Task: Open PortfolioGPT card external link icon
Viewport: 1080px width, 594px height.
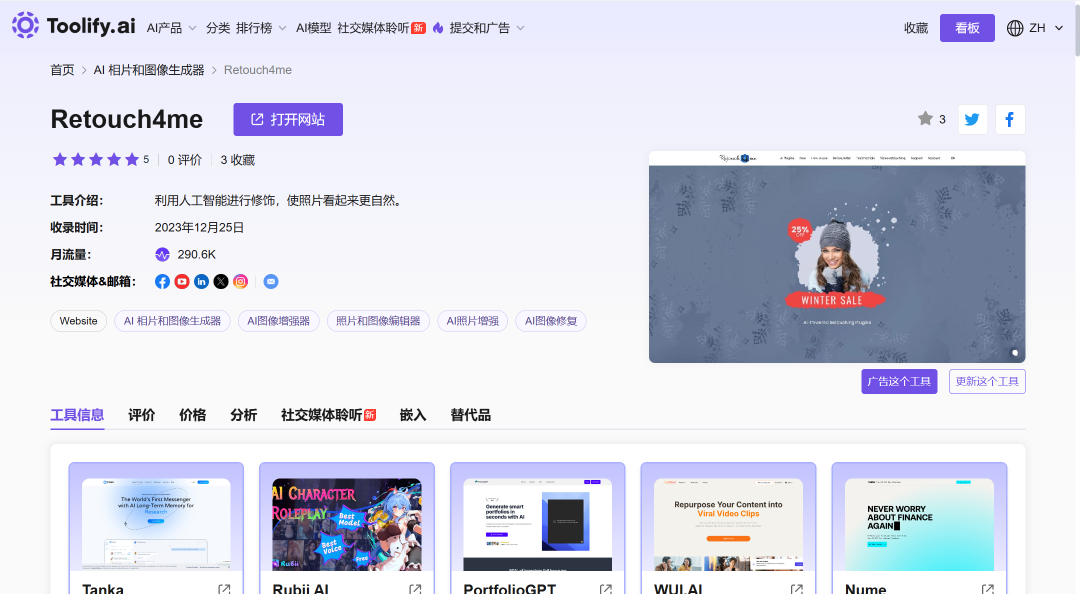Action: [606, 589]
